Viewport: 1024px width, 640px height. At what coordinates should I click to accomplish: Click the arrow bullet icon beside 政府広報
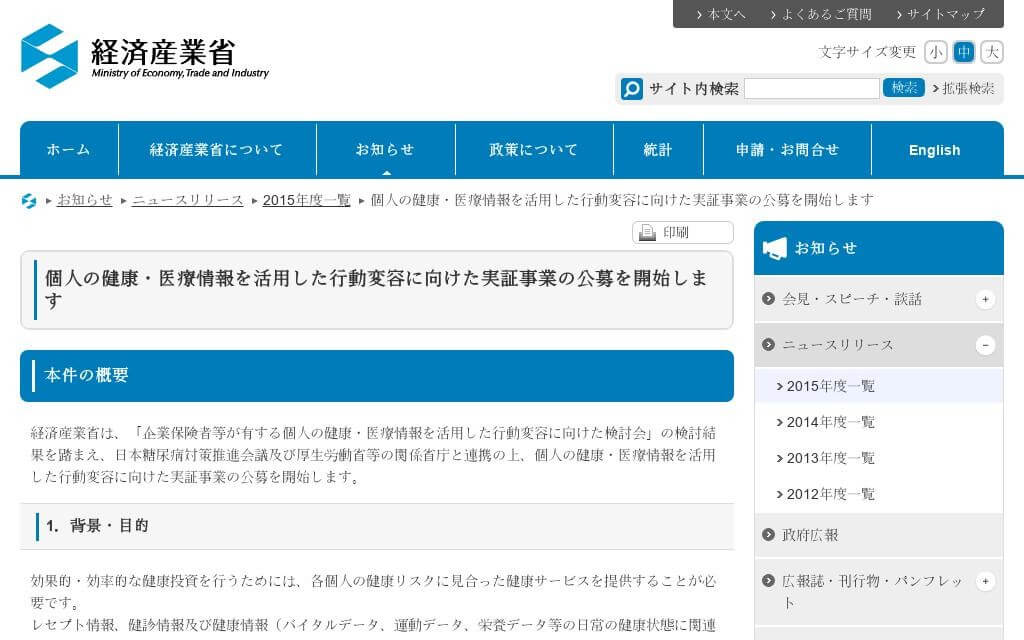[x=768, y=535]
